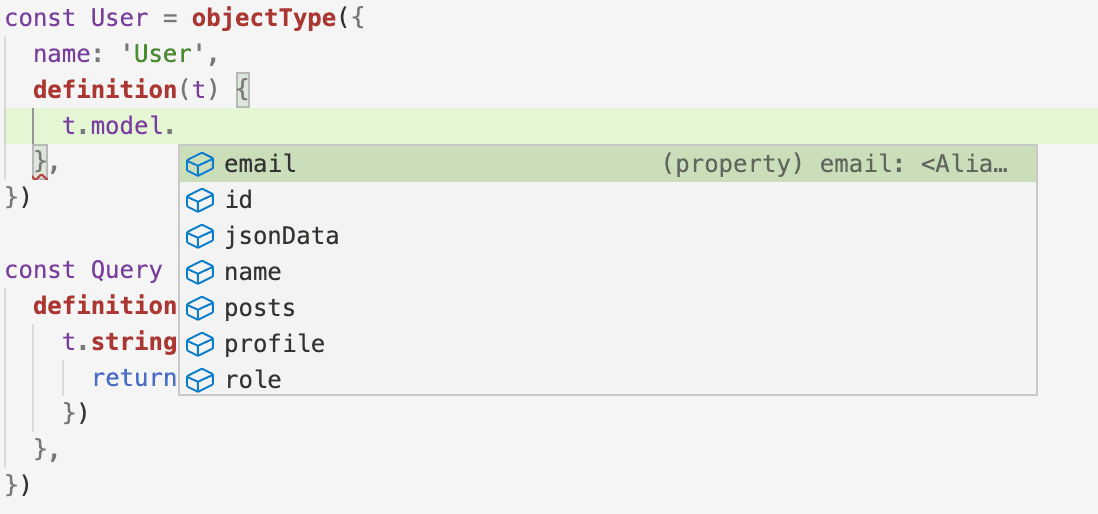
Task: Select role from the autocomplete popup
Action: (253, 380)
